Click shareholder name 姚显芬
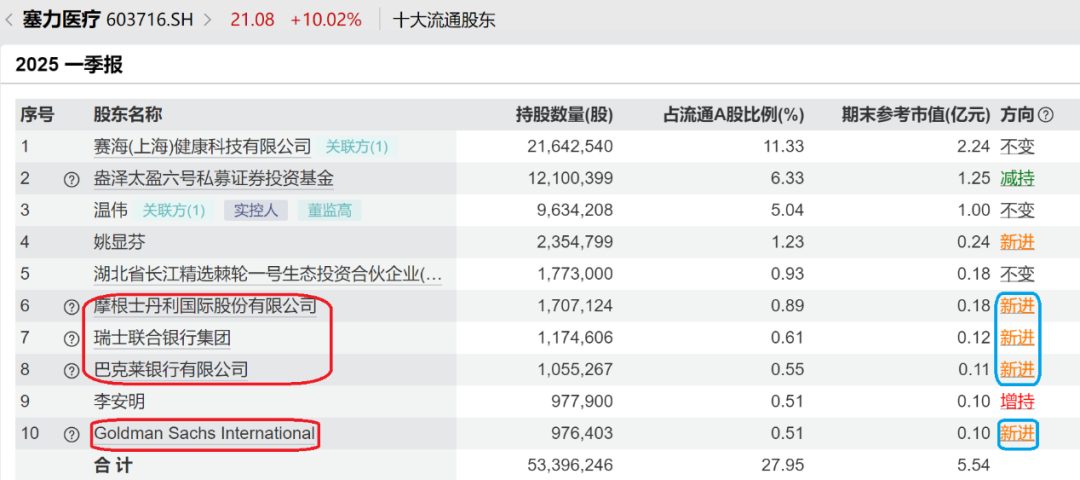This screenshot has width=1080, height=480. tap(120, 242)
